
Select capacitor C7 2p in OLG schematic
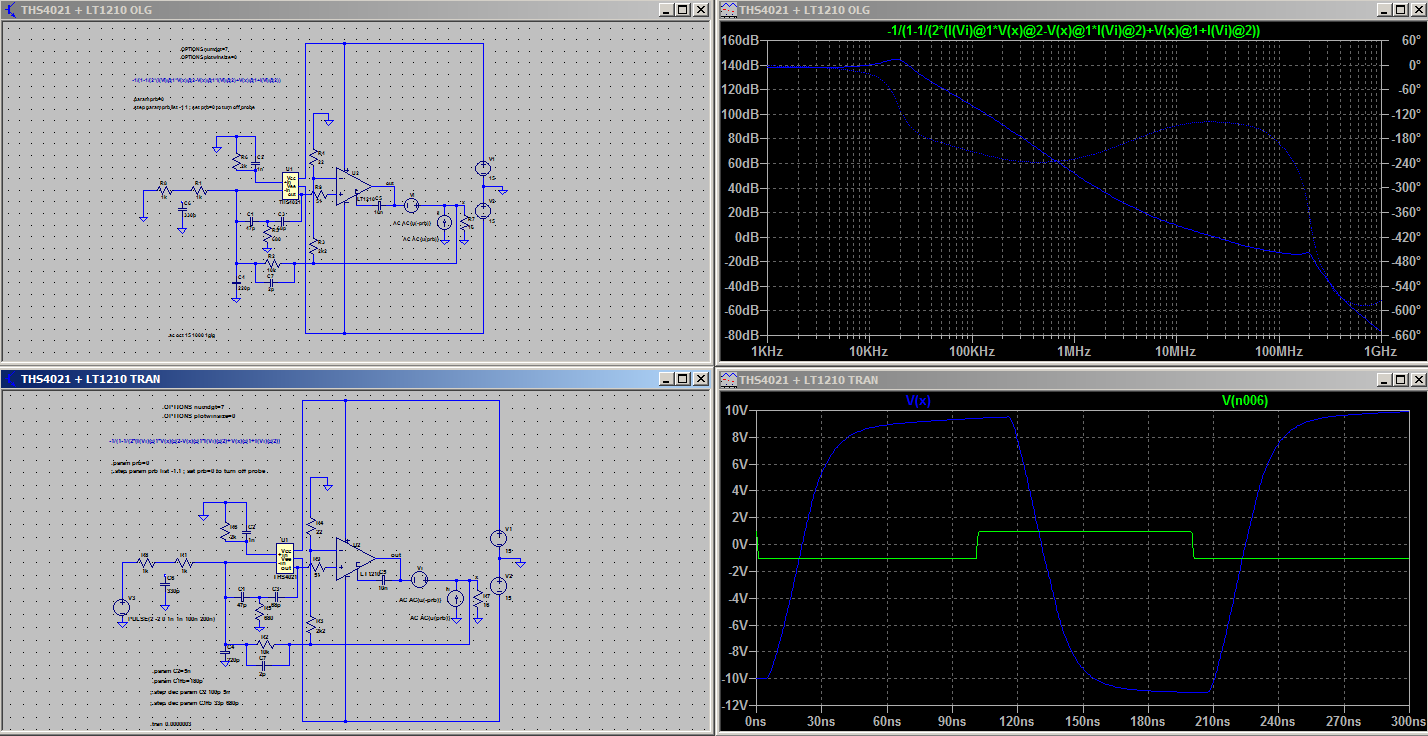[x=271, y=282]
